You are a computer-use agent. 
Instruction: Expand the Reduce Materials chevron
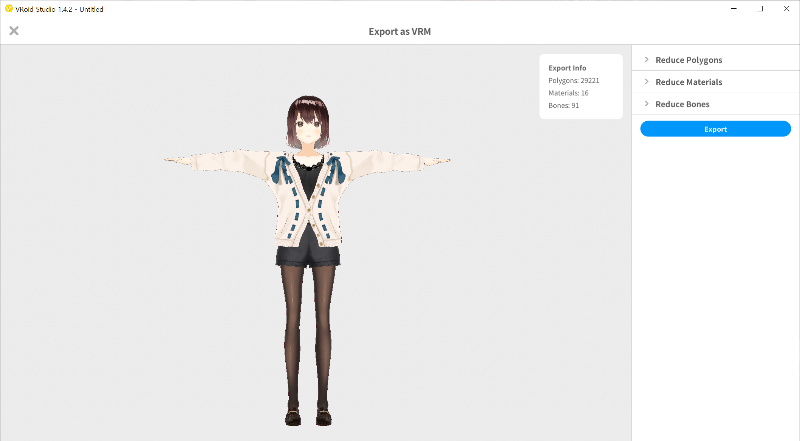646,82
